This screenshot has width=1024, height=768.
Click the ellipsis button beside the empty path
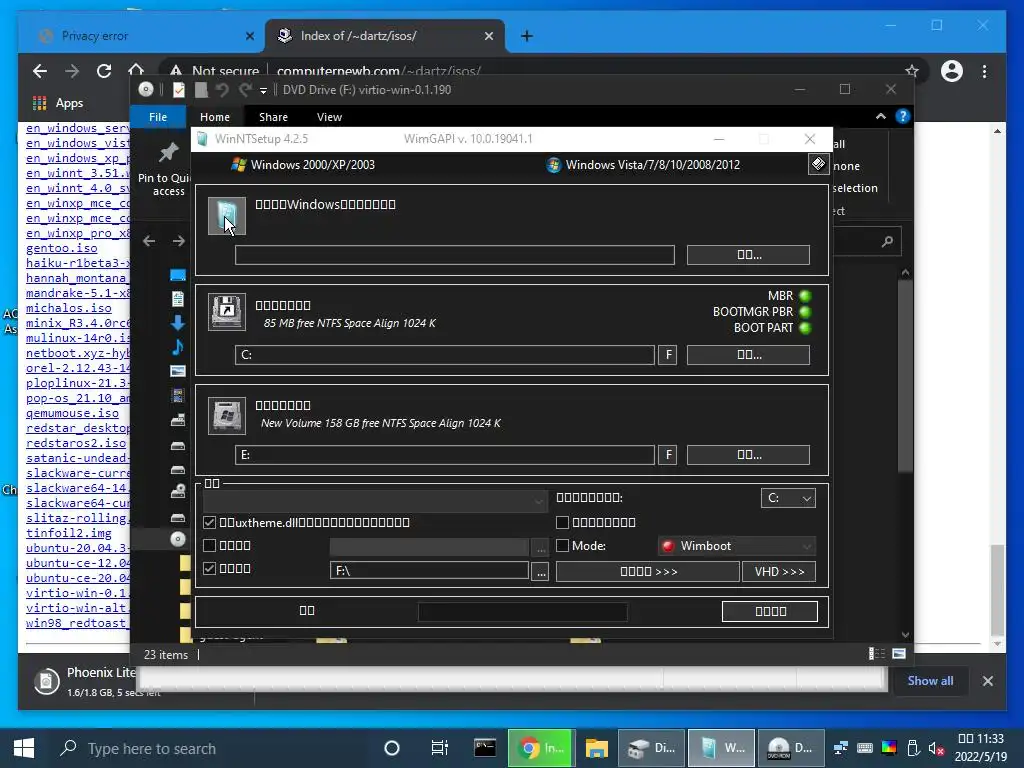540,547
